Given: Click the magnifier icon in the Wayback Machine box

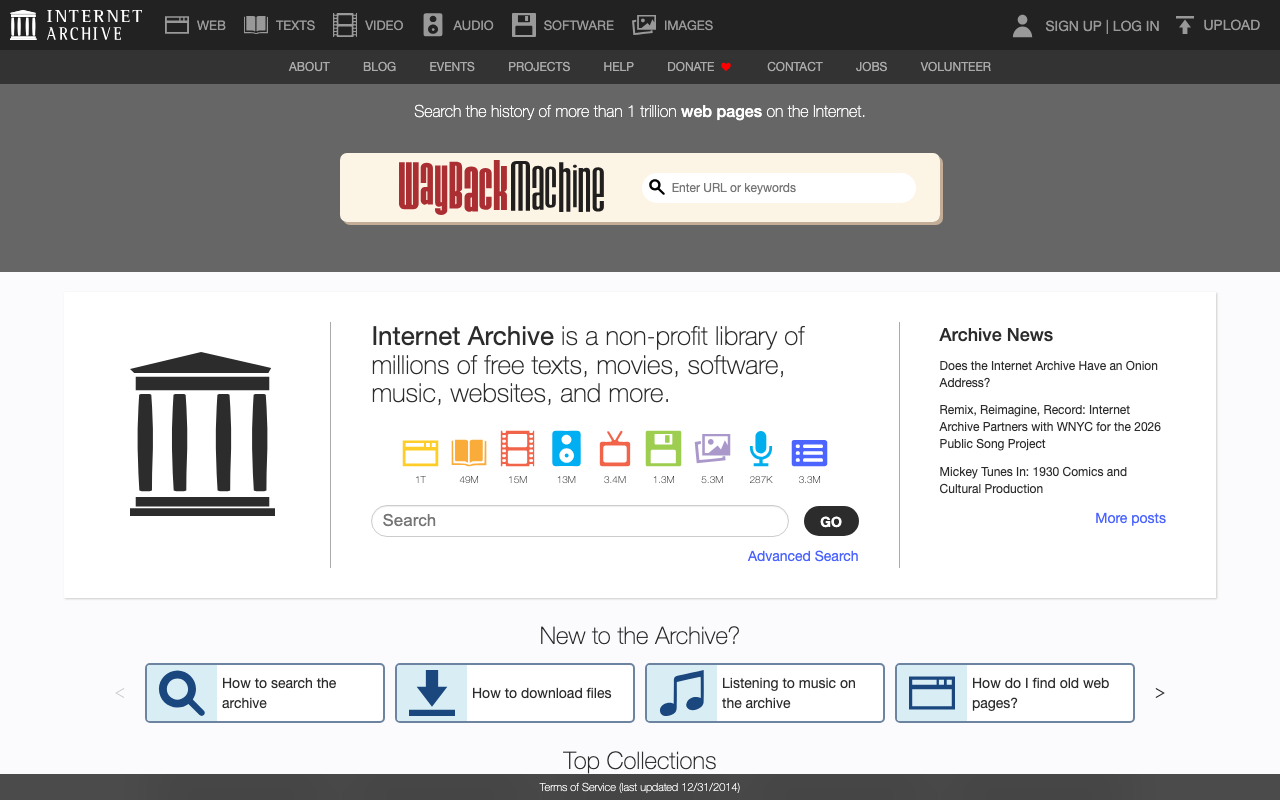Looking at the screenshot, I should pyautogui.click(x=657, y=187).
